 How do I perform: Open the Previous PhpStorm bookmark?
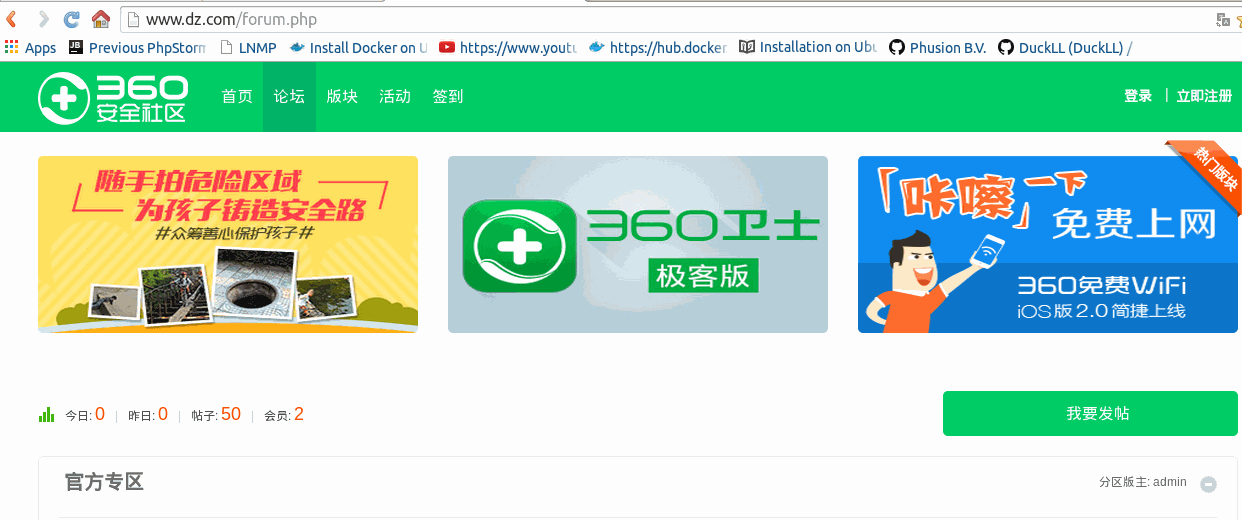[x=137, y=47]
